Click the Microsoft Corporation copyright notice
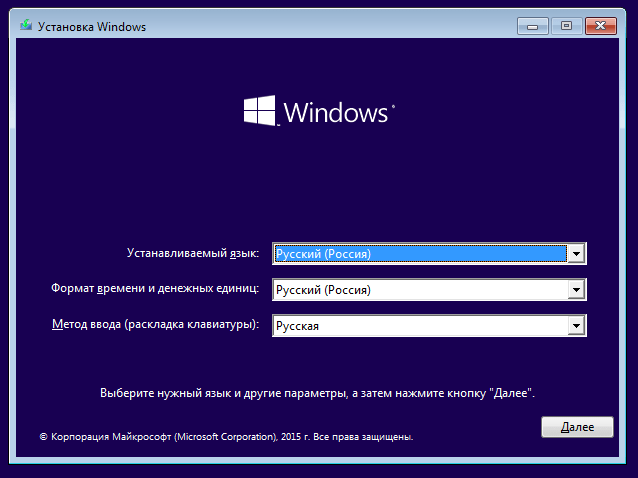The height and width of the screenshot is (478, 638). (226, 437)
